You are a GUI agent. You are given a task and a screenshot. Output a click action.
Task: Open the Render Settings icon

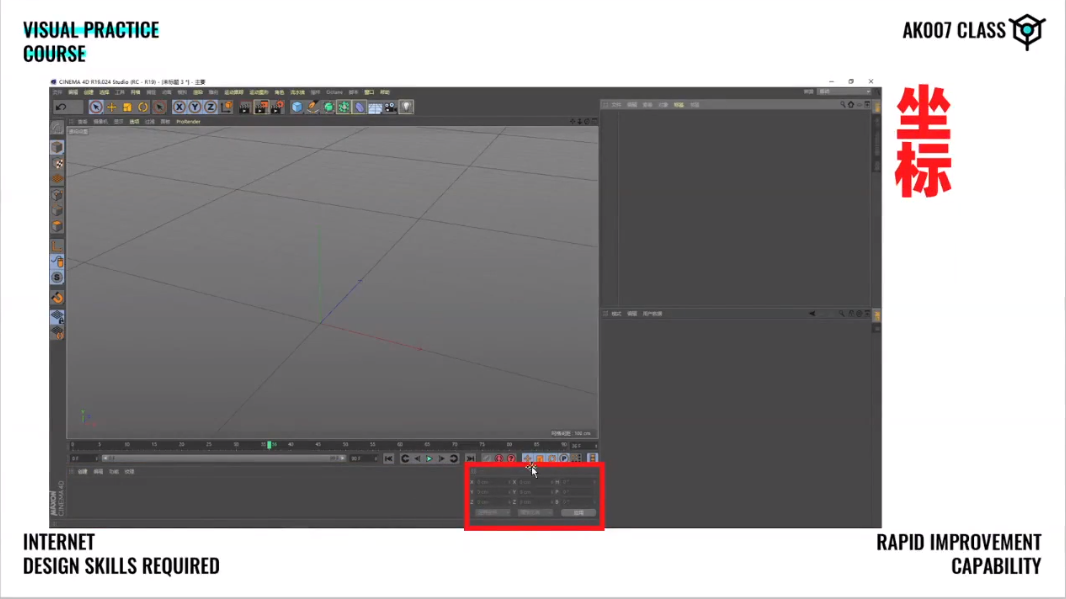[x=277, y=107]
